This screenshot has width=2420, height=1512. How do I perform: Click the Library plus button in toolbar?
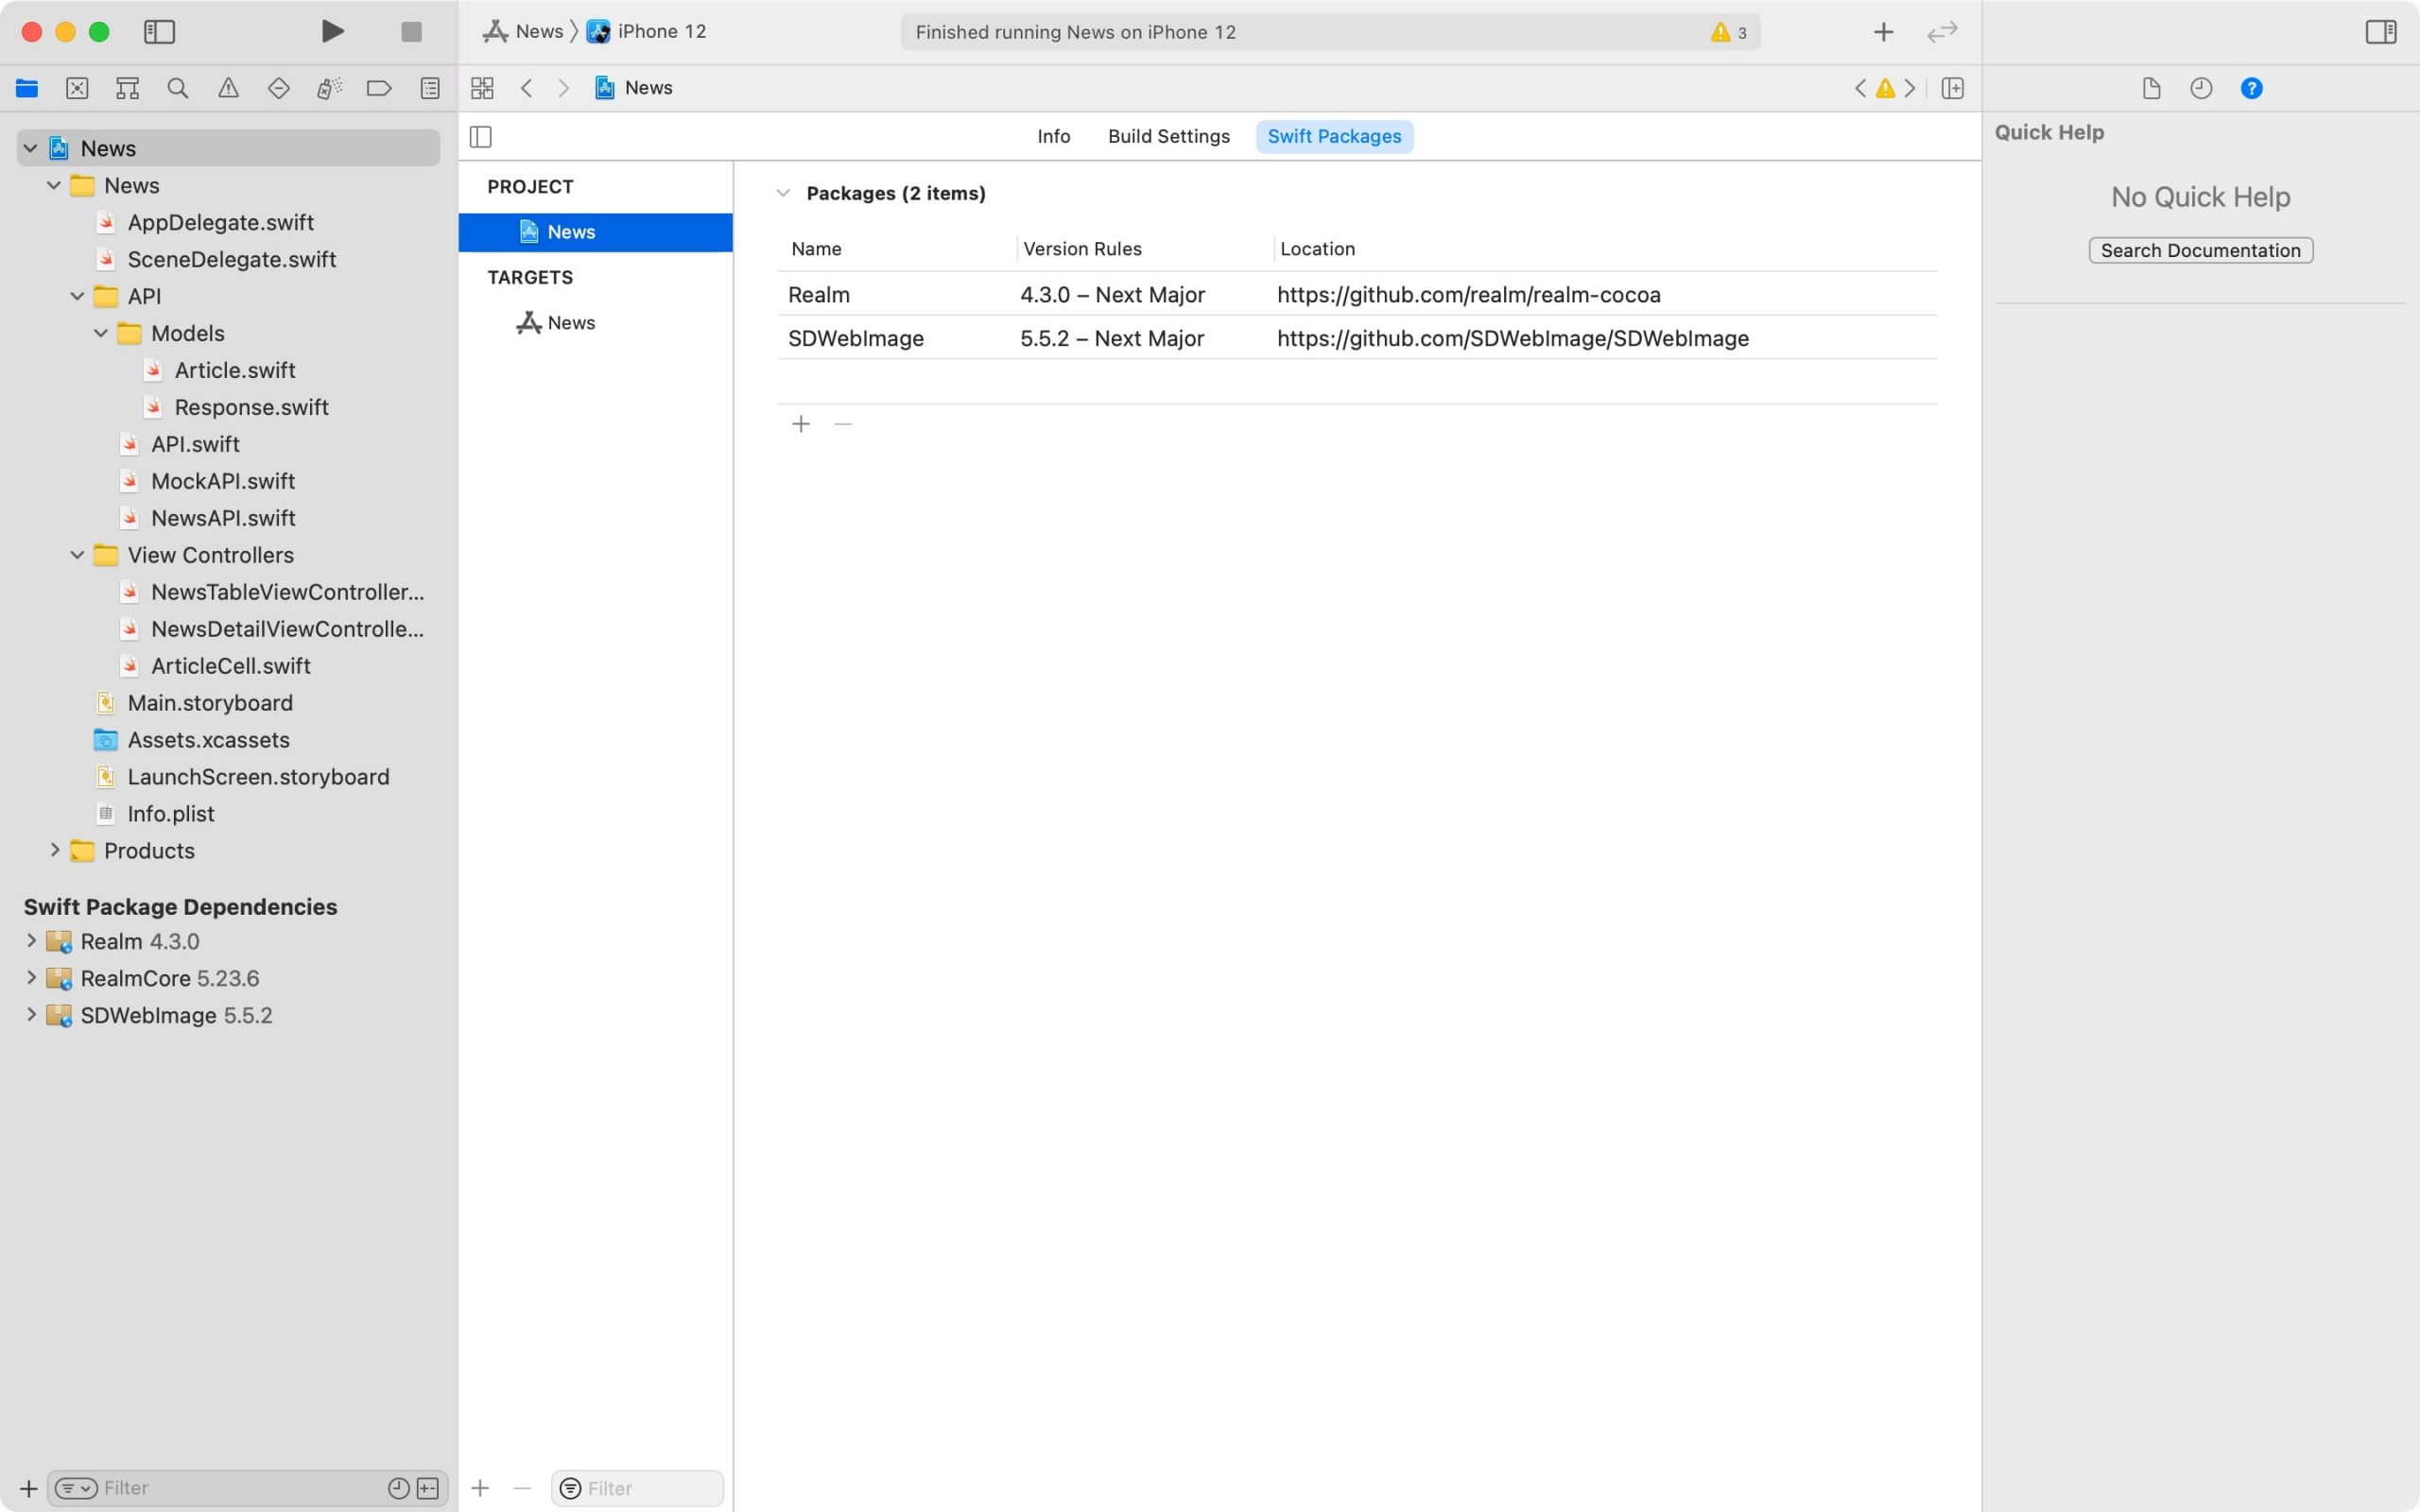pyautogui.click(x=1883, y=32)
